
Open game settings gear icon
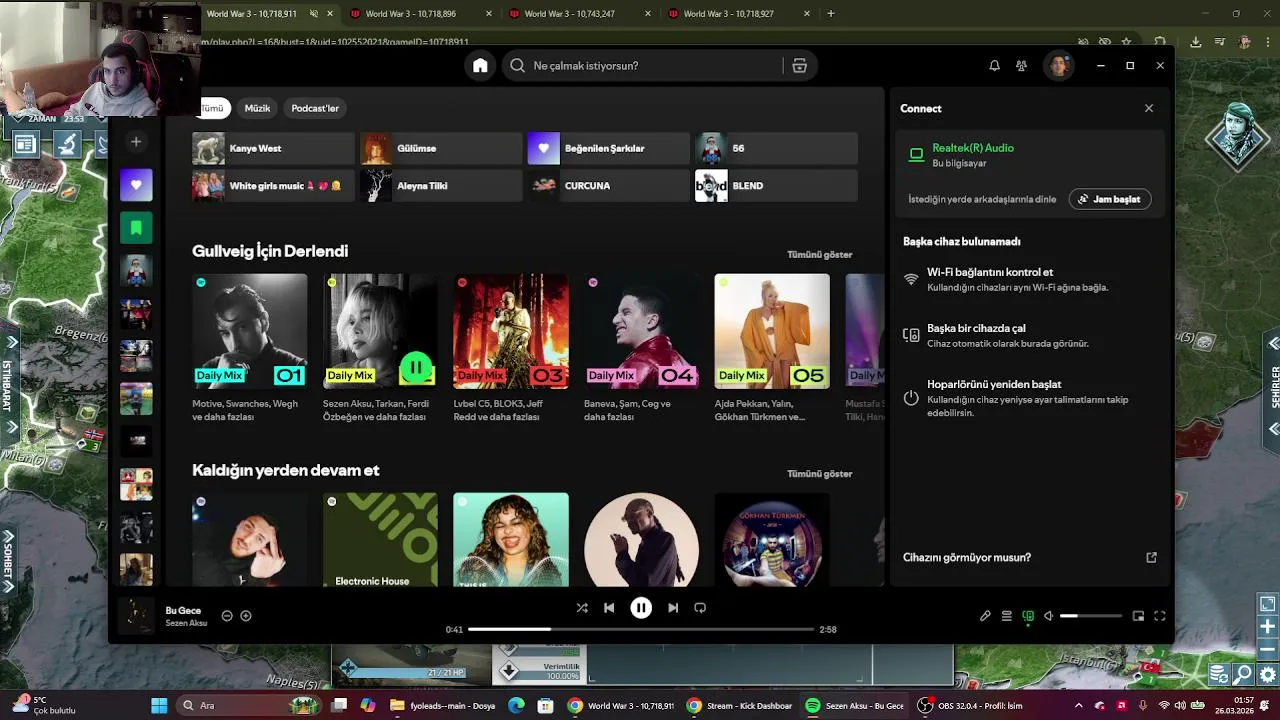[1266, 675]
